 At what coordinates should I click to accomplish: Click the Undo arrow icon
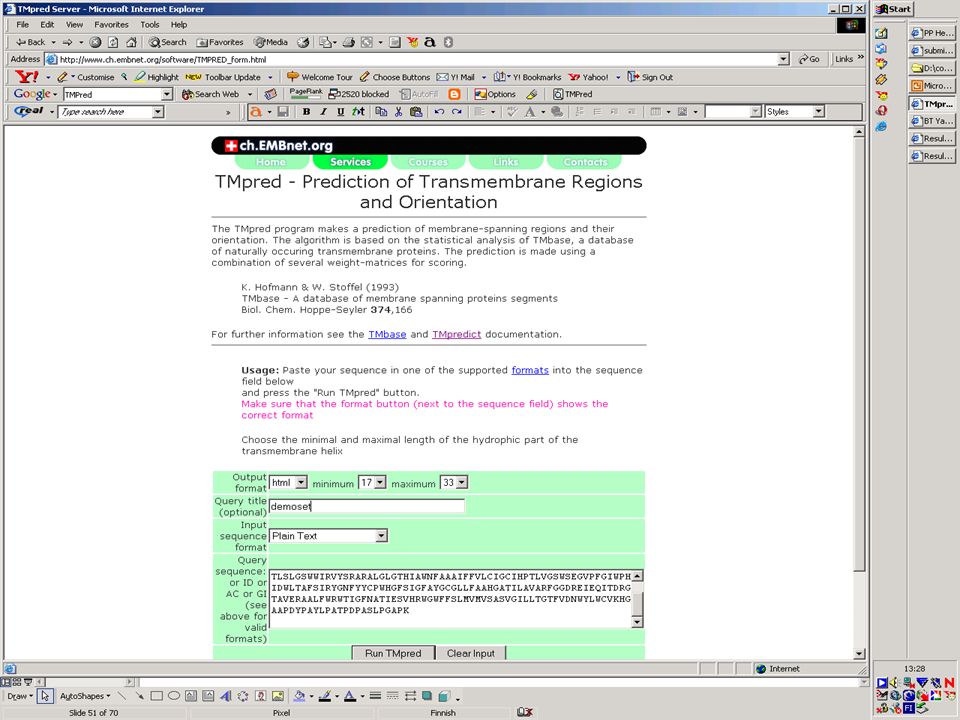(439, 111)
